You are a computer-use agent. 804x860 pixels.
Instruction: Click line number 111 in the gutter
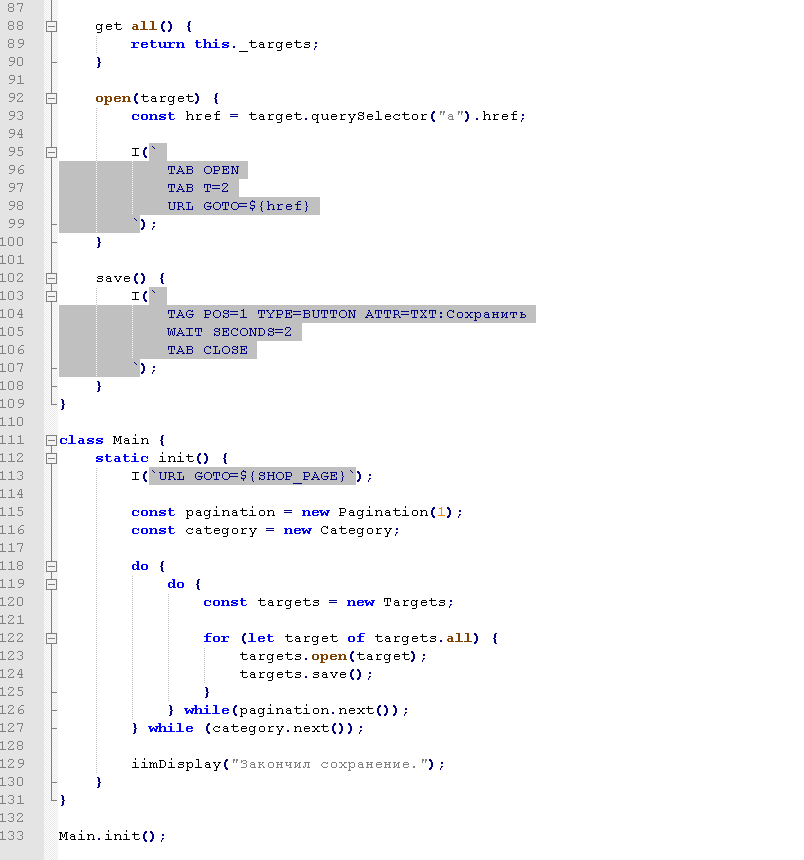pyautogui.click(x=12, y=439)
